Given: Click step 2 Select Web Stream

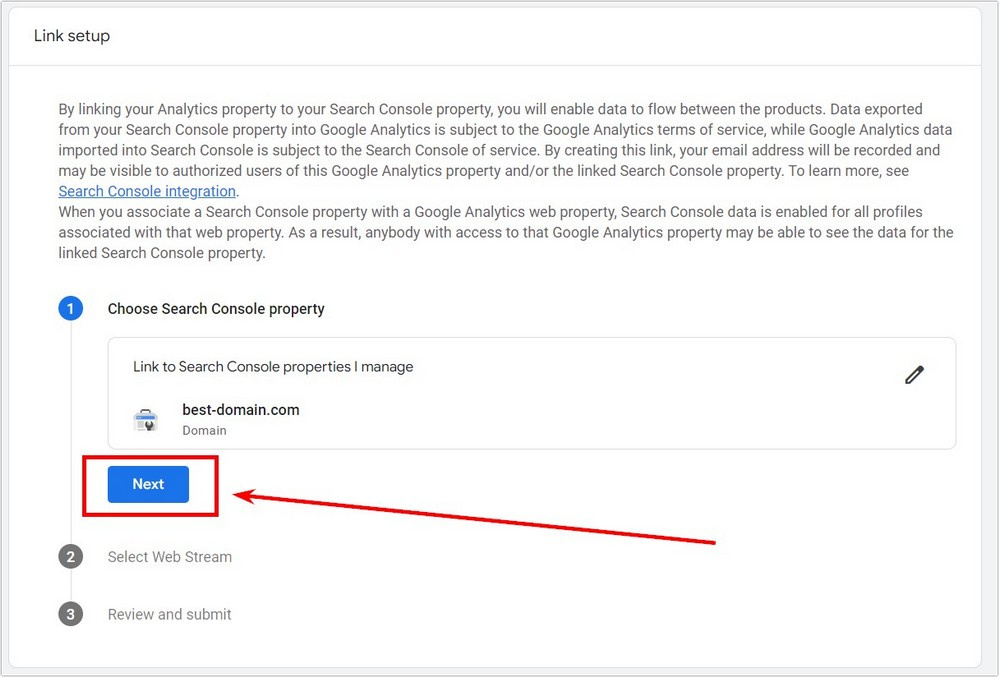Looking at the screenshot, I should pos(170,557).
